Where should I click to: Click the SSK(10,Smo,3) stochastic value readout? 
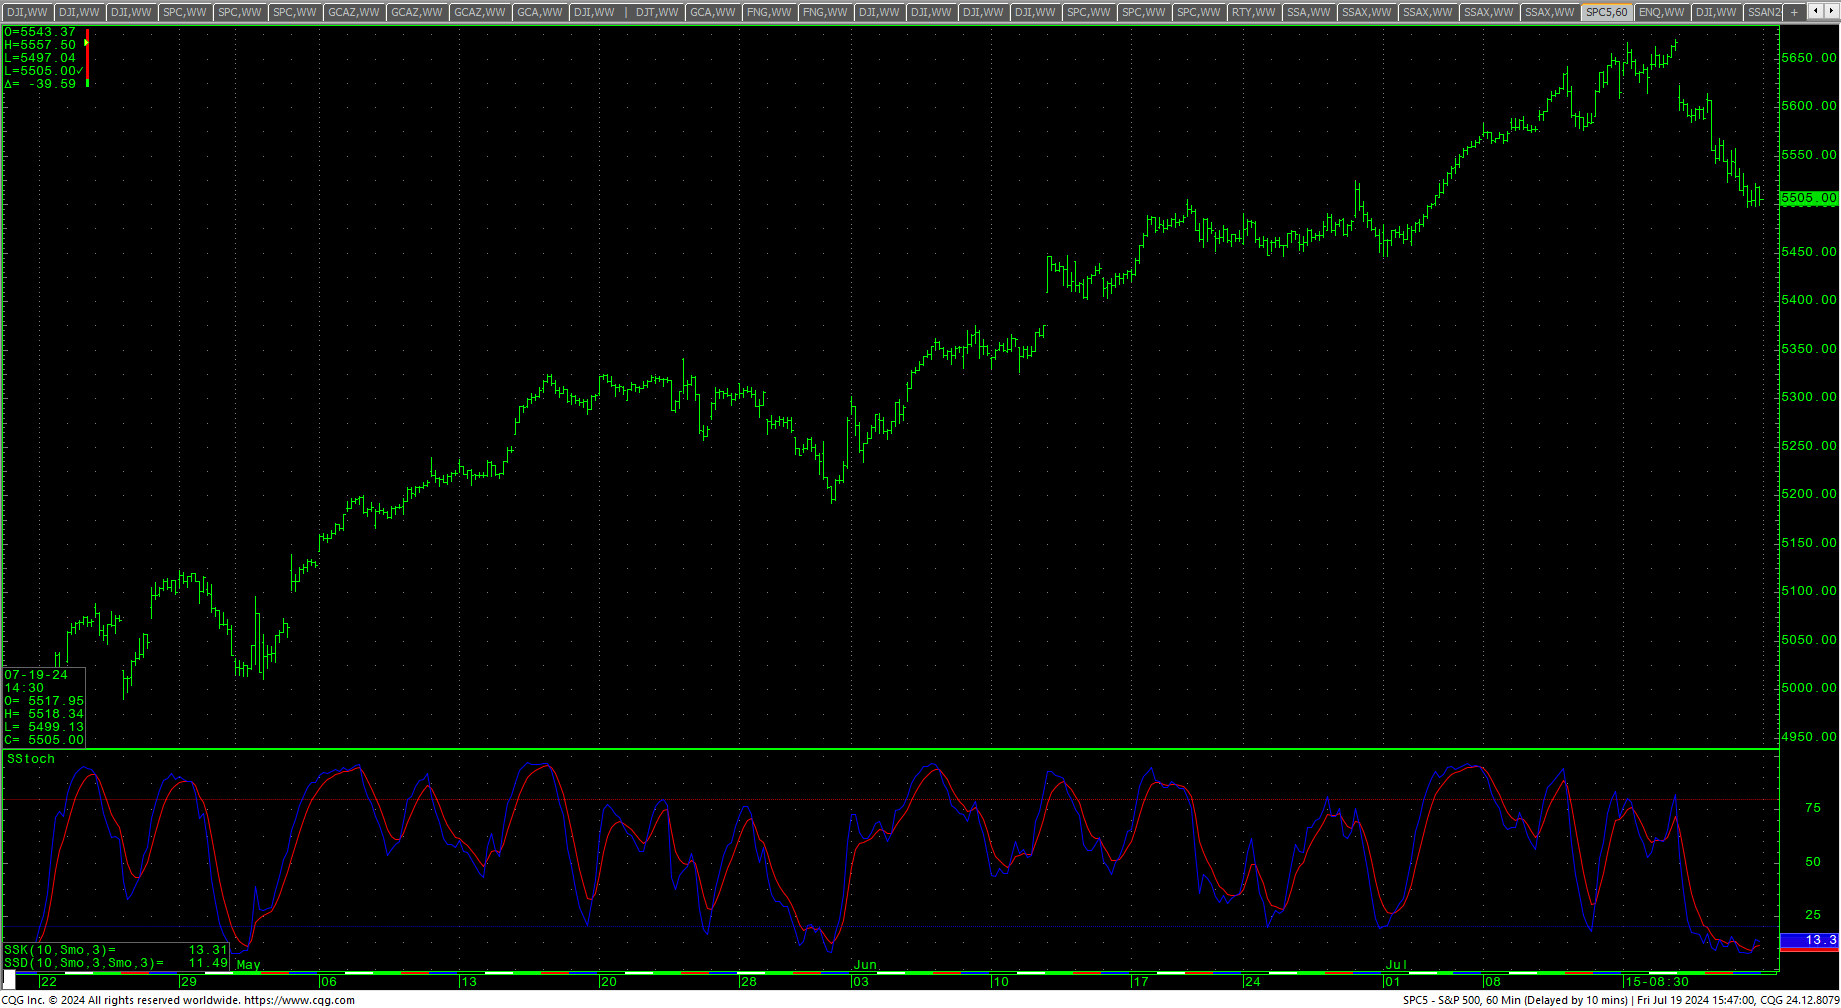(x=116, y=950)
